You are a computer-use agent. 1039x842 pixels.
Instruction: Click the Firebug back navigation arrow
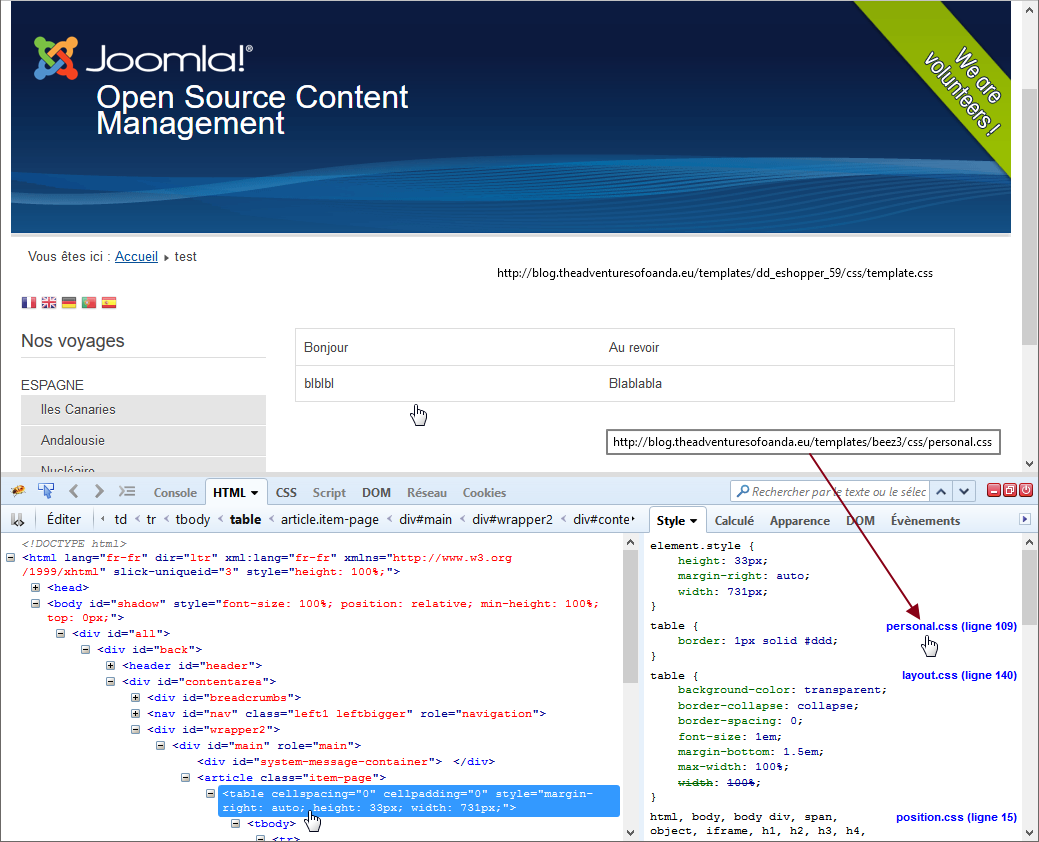coord(73,491)
